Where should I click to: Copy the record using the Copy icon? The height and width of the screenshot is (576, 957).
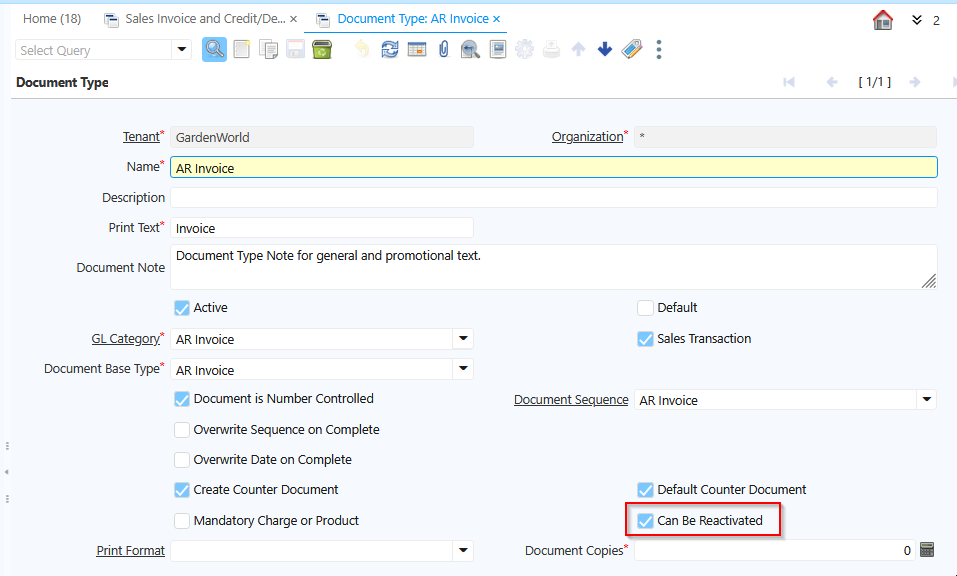[268, 49]
